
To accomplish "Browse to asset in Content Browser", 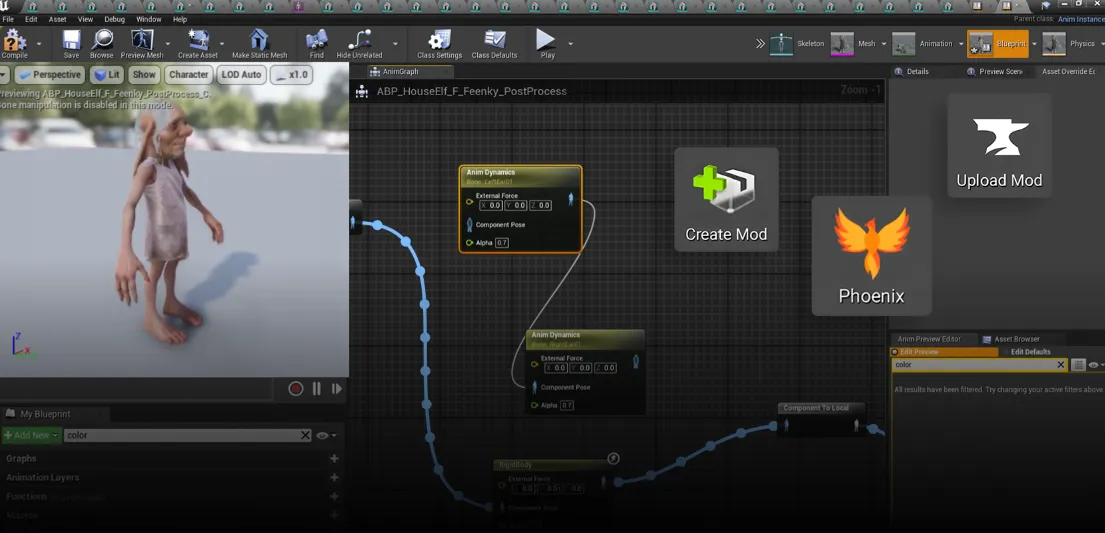I will coord(101,44).
